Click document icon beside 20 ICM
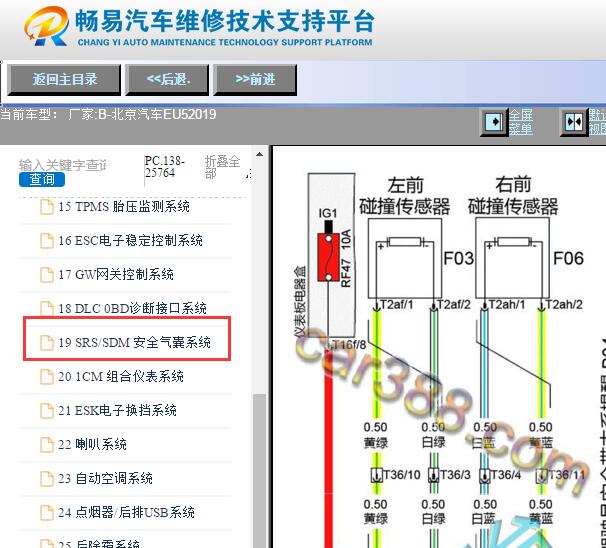Image resolution: width=606 pixels, height=548 pixels. (x=47, y=377)
